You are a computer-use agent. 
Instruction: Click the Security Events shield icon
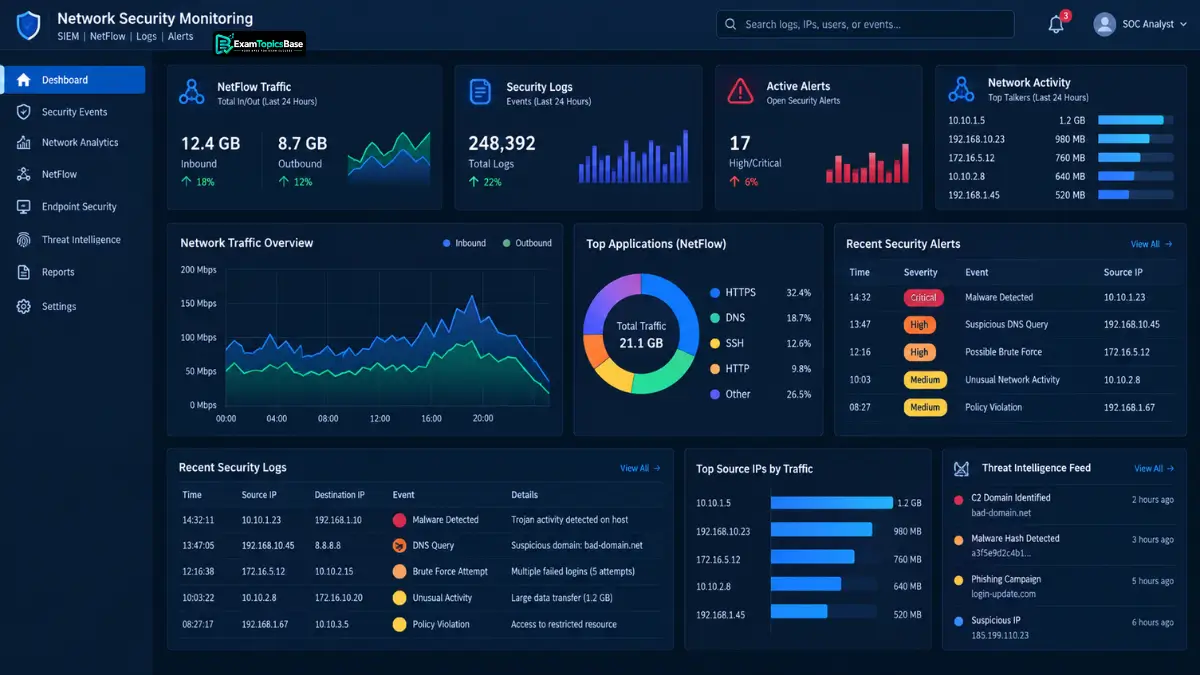point(24,112)
